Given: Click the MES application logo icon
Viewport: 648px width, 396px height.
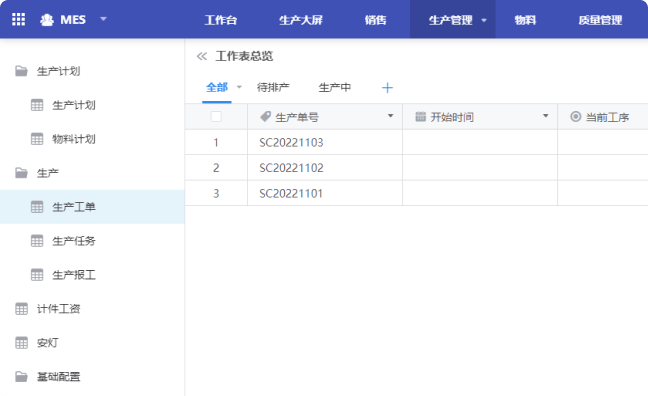Looking at the screenshot, I should pos(47,20).
